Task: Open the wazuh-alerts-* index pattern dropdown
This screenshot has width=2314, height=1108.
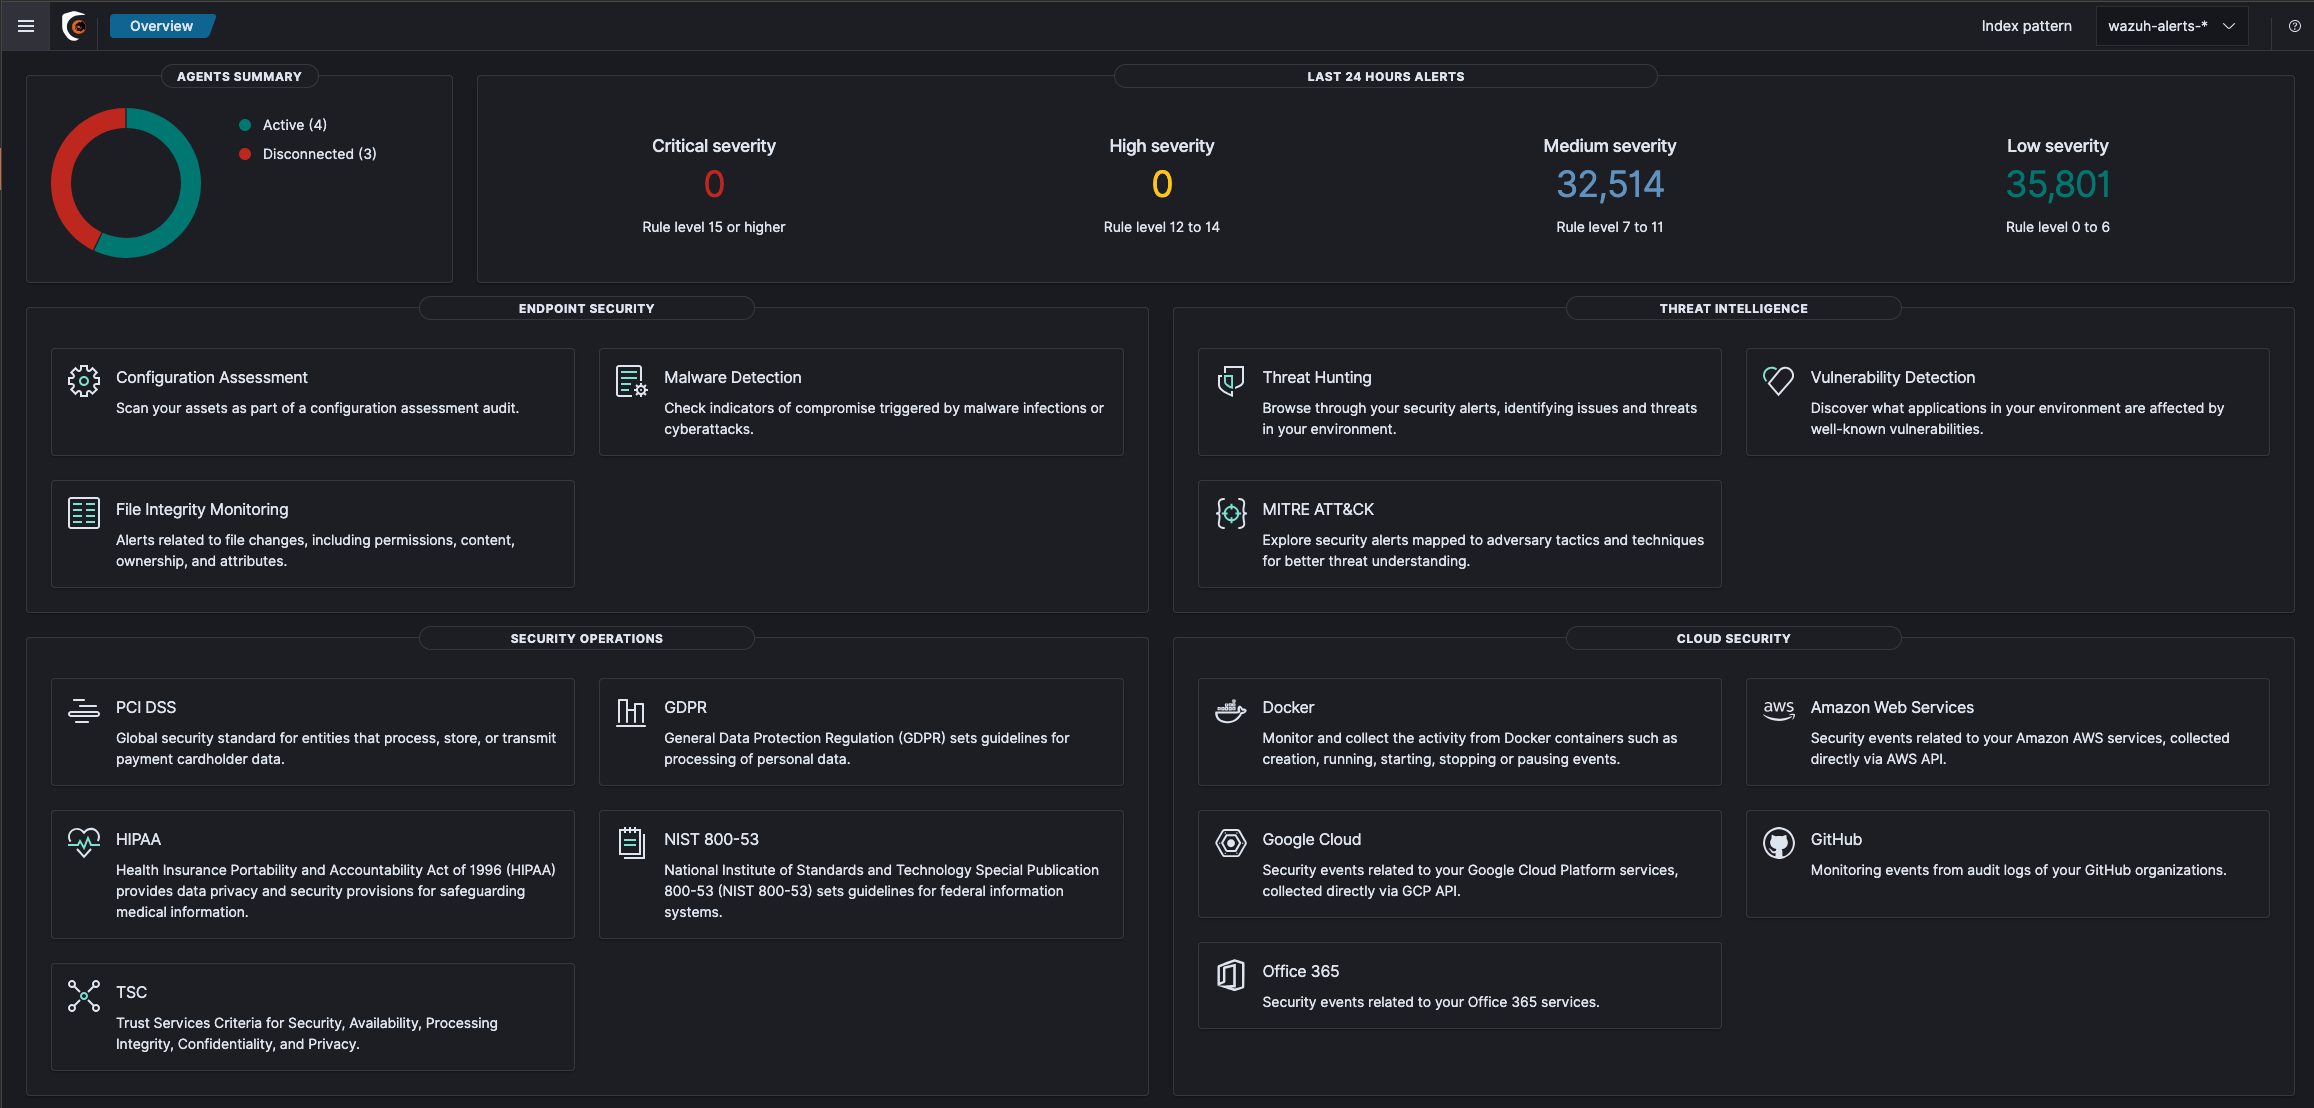Action: (2171, 26)
